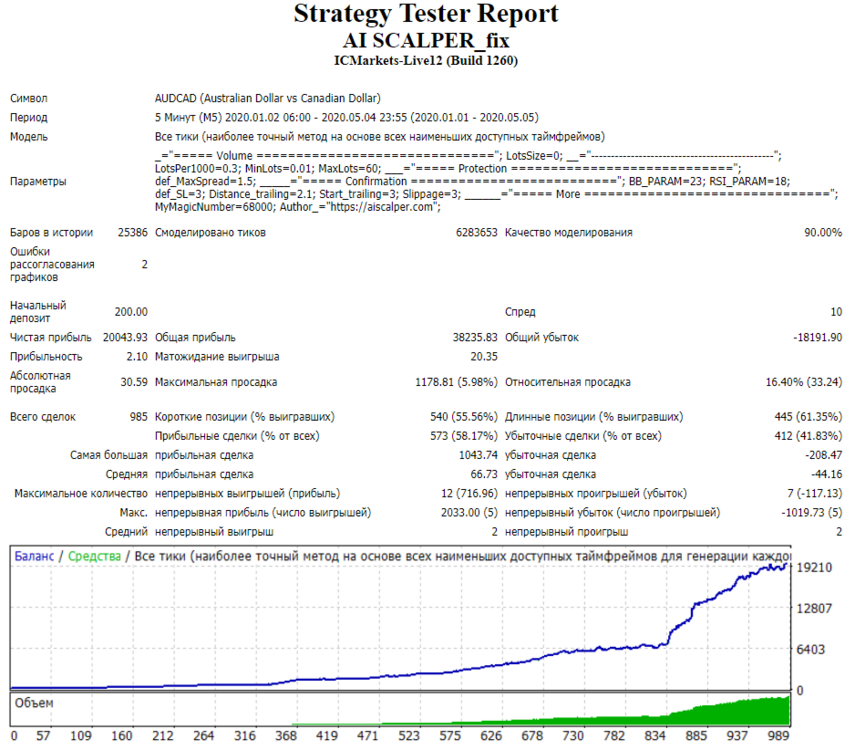This screenshot has height=750, width=855.
Task: Select modelled ticks value 6283653
Action: coord(477,232)
